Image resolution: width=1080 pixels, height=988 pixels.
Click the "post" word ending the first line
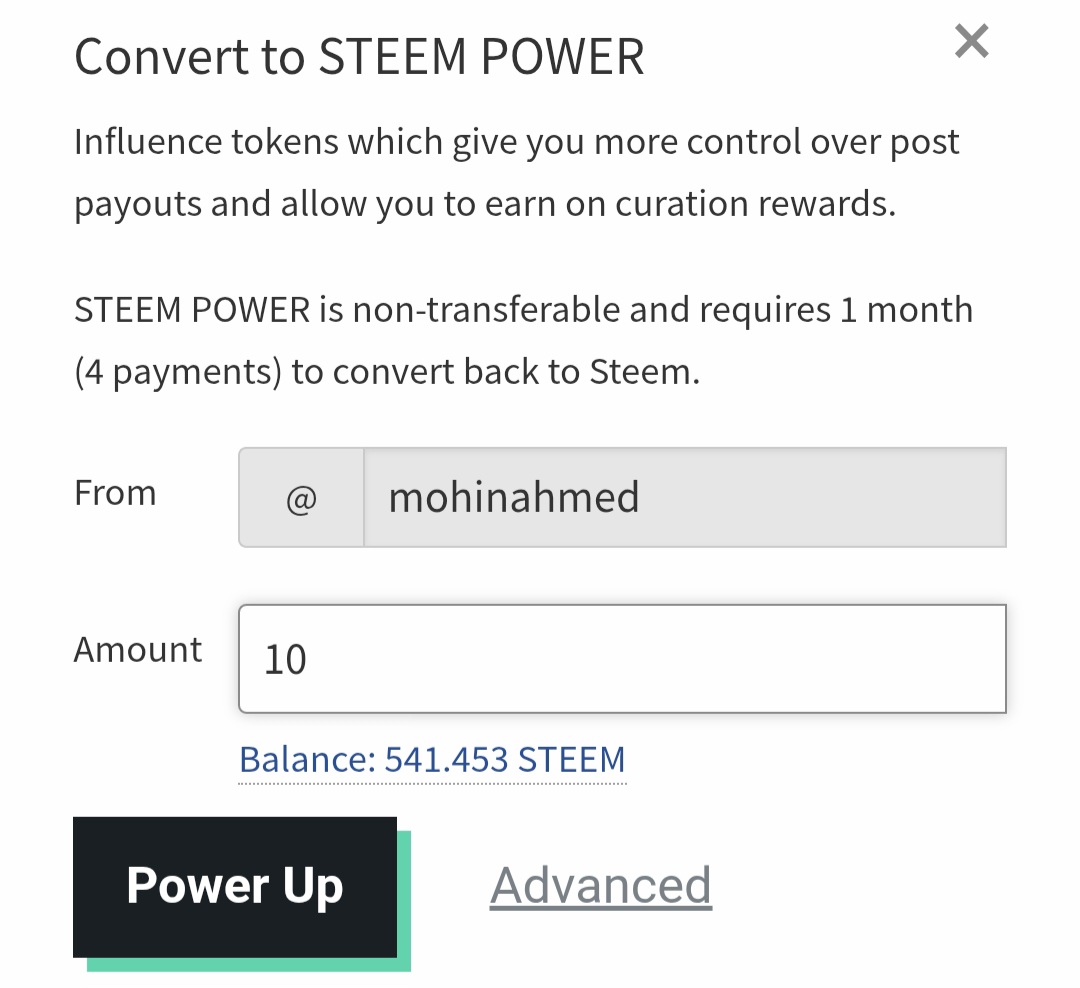925,142
